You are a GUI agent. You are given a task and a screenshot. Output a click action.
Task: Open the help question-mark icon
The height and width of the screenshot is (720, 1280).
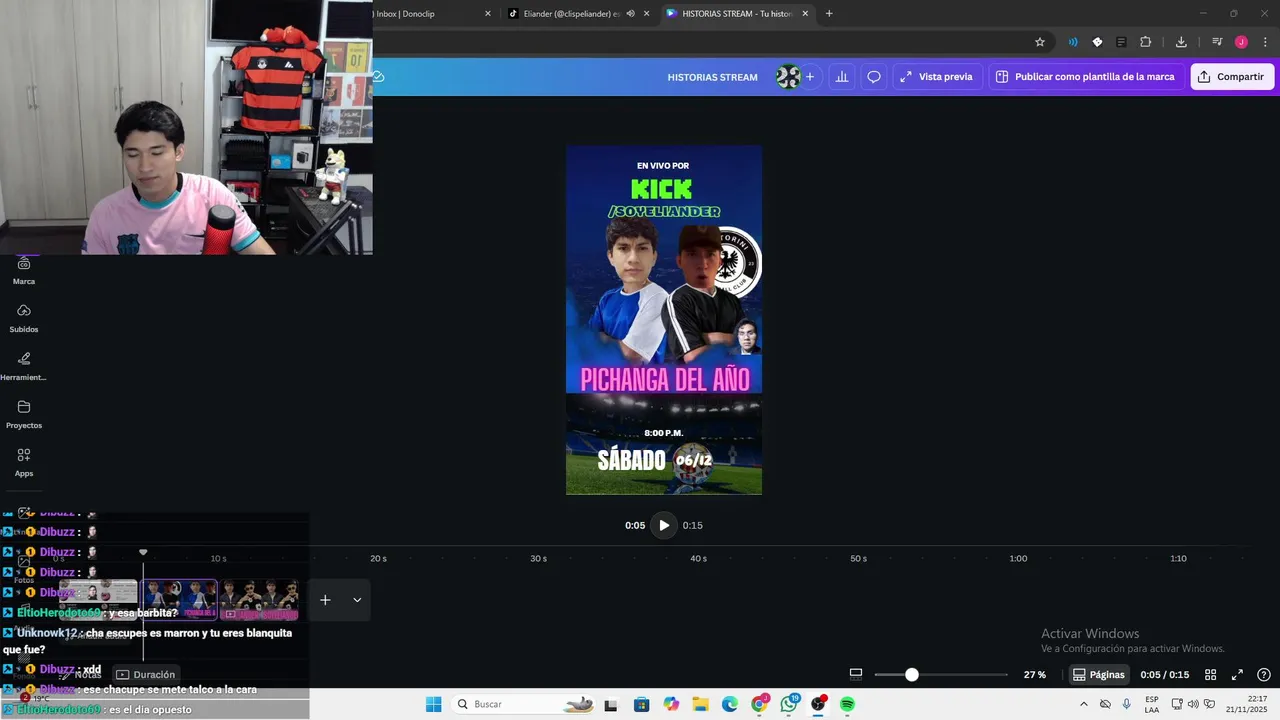pyautogui.click(x=1264, y=675)
